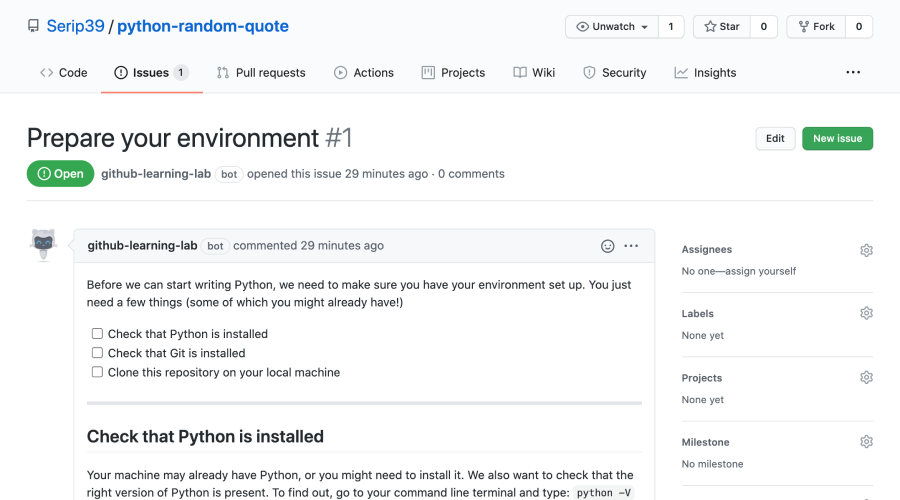This screenshot has height=500, width=900.
Task: Toggle 'Clone this repository' checkbox
Action: click(97, 372)
